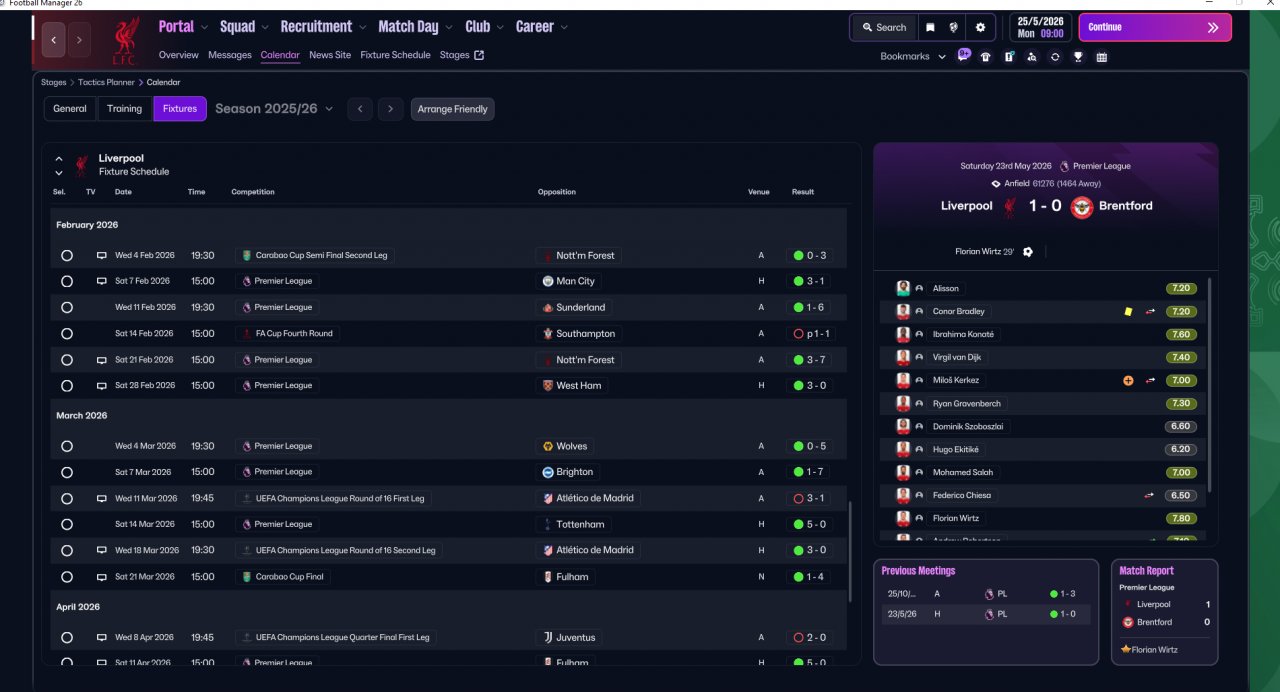
Task: Click the Arrange Friendly button
Action: pos(452,109)
